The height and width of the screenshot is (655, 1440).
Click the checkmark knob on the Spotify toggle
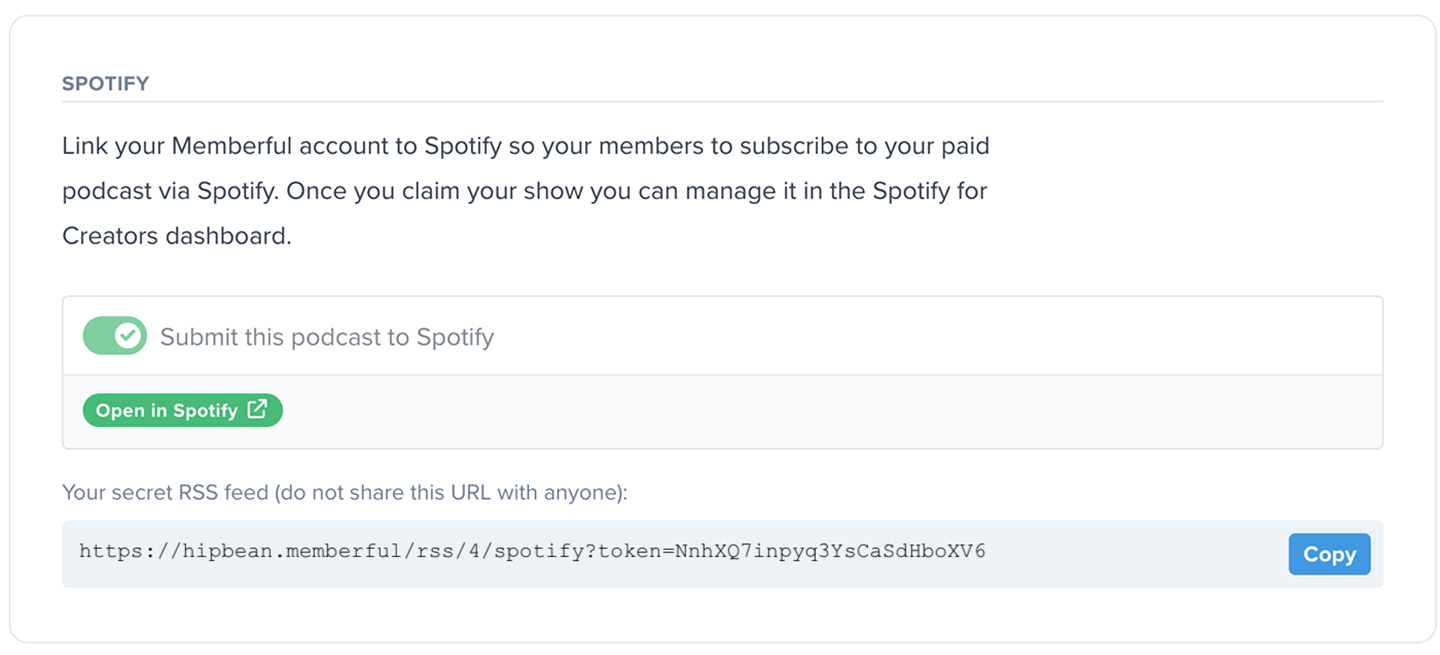(x=128, y=337)
